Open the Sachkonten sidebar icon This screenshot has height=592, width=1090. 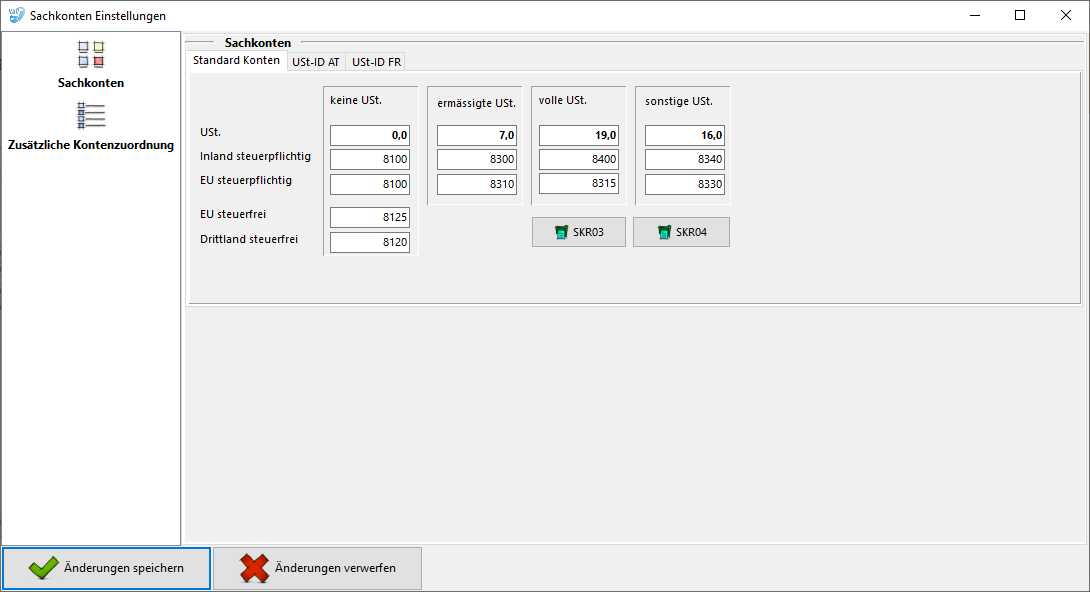(x=91, y=54)
